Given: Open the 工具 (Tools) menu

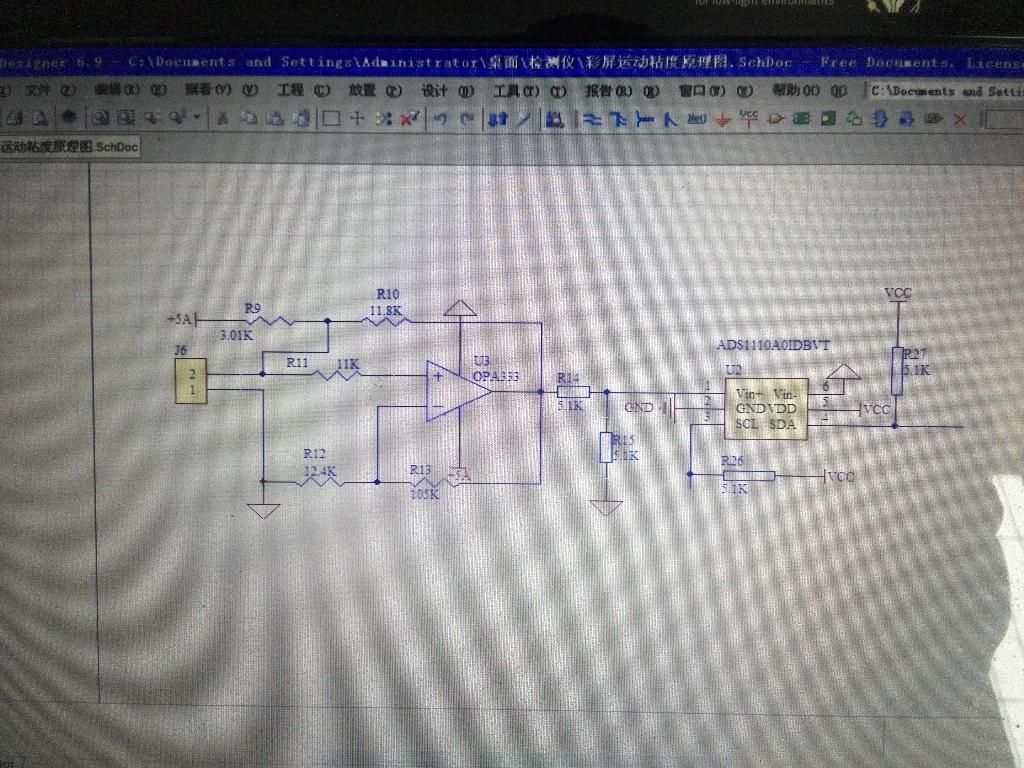Looking at the screenshot, I should (x=529, y=91).
